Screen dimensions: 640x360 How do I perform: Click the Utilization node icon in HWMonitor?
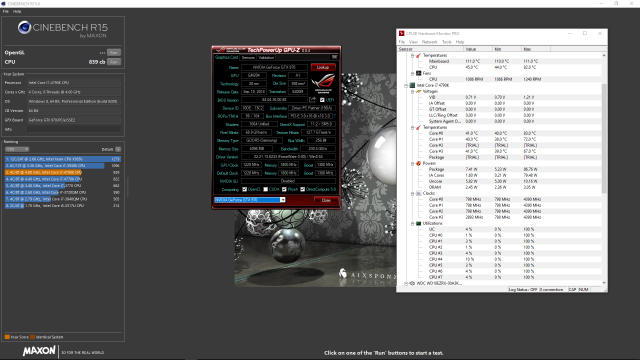click(x=418, y=224)
